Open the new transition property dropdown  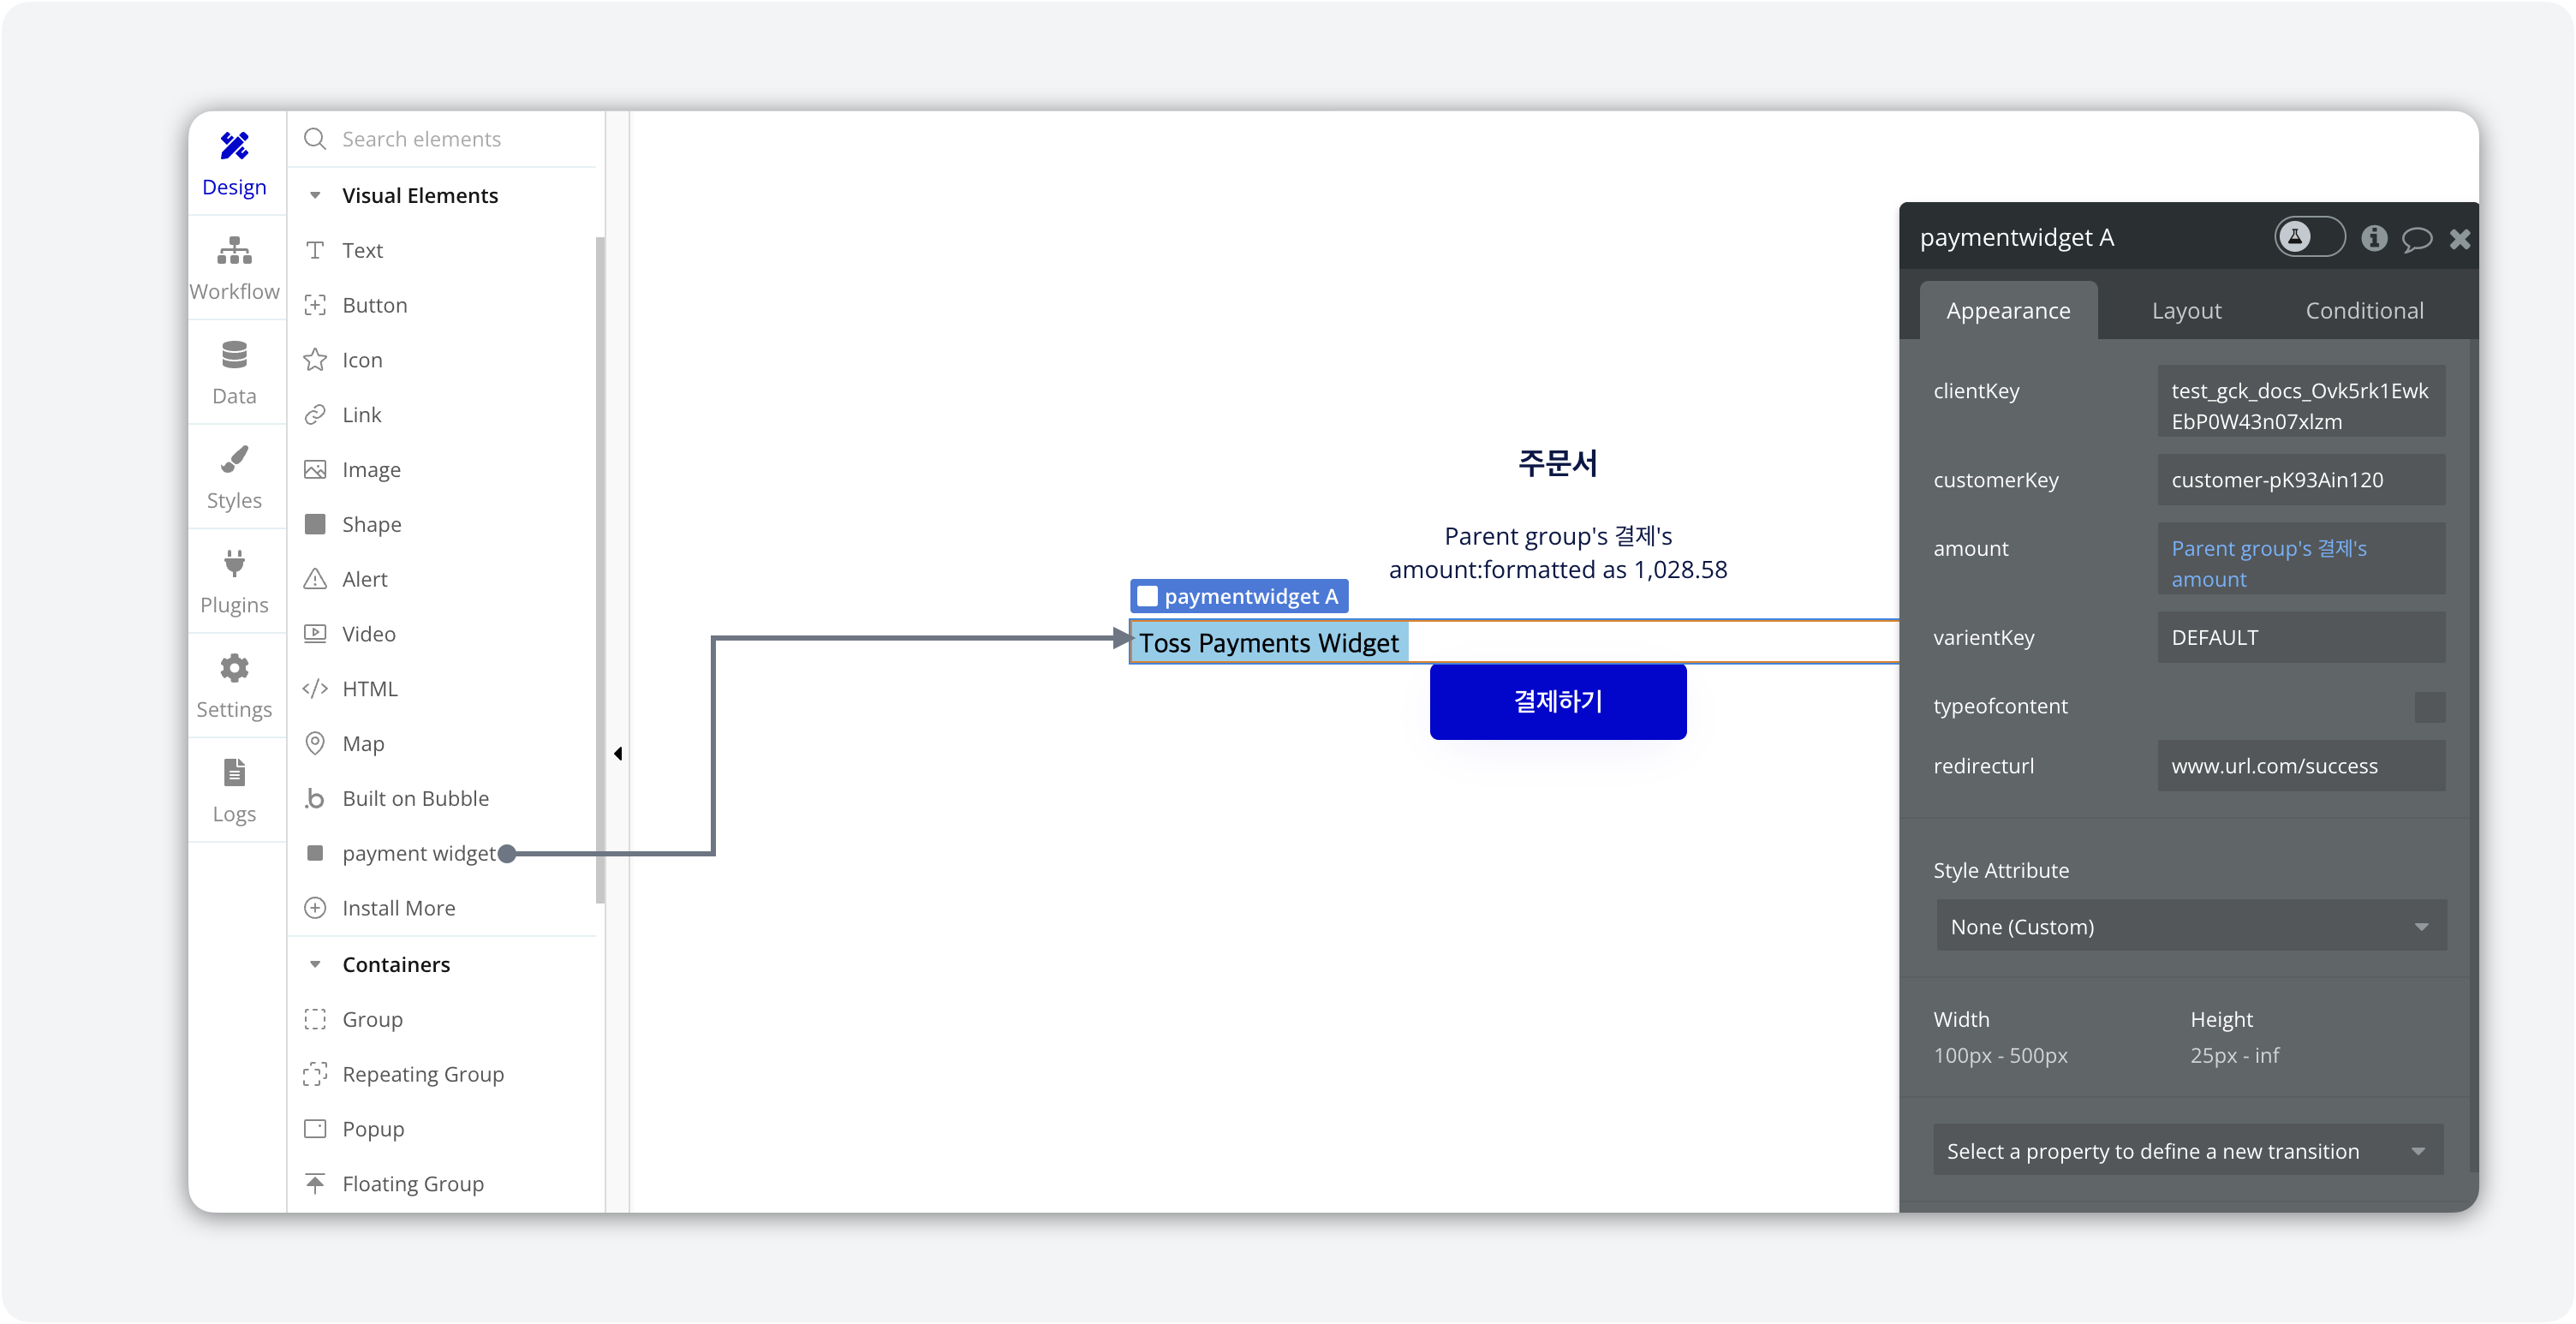click(2188, 1151)
